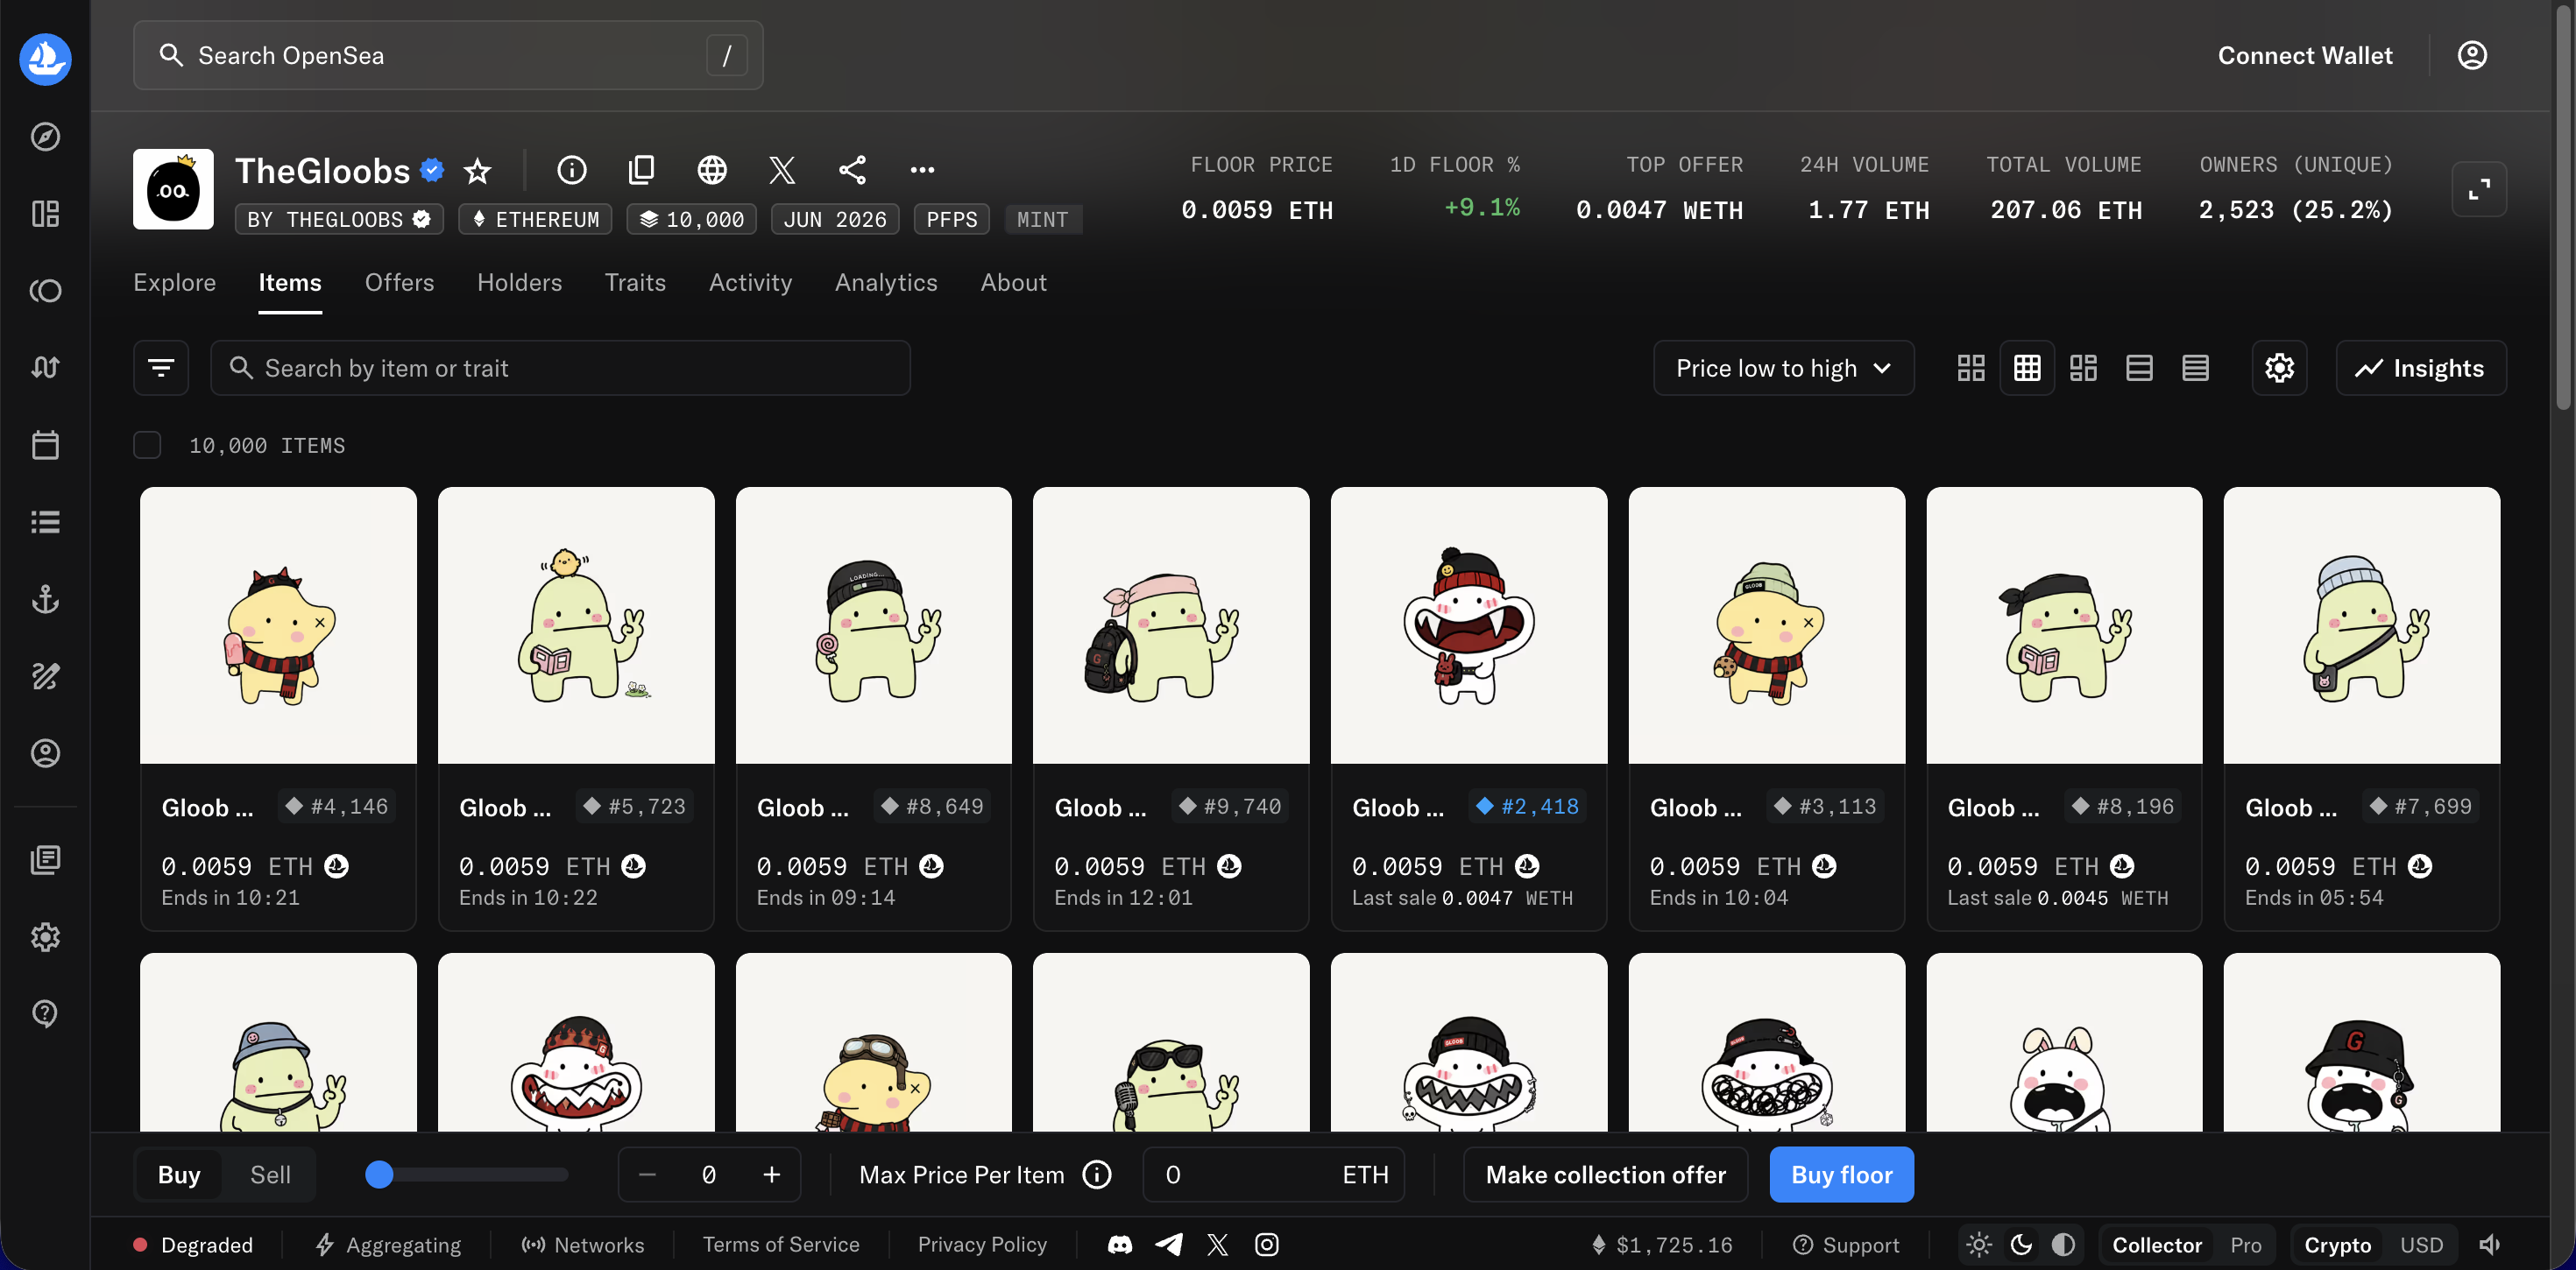Open the more options ellipsis menu
Screen dimensions: 2576x1270
pyautogui.click(x=922, y=170)
